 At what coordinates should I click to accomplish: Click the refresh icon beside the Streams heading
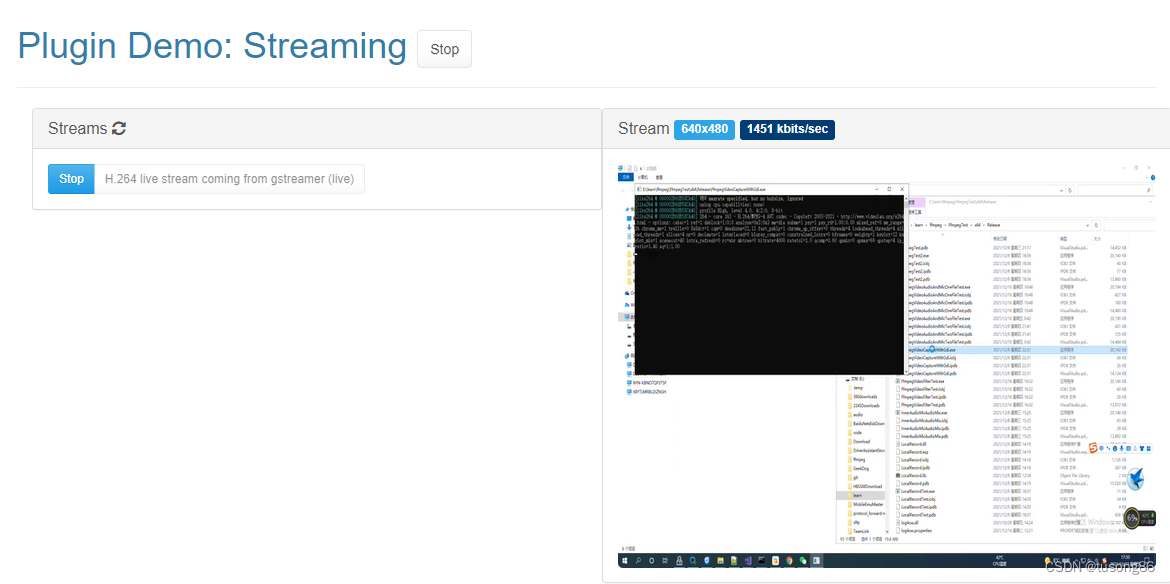(x=119, y=128)
